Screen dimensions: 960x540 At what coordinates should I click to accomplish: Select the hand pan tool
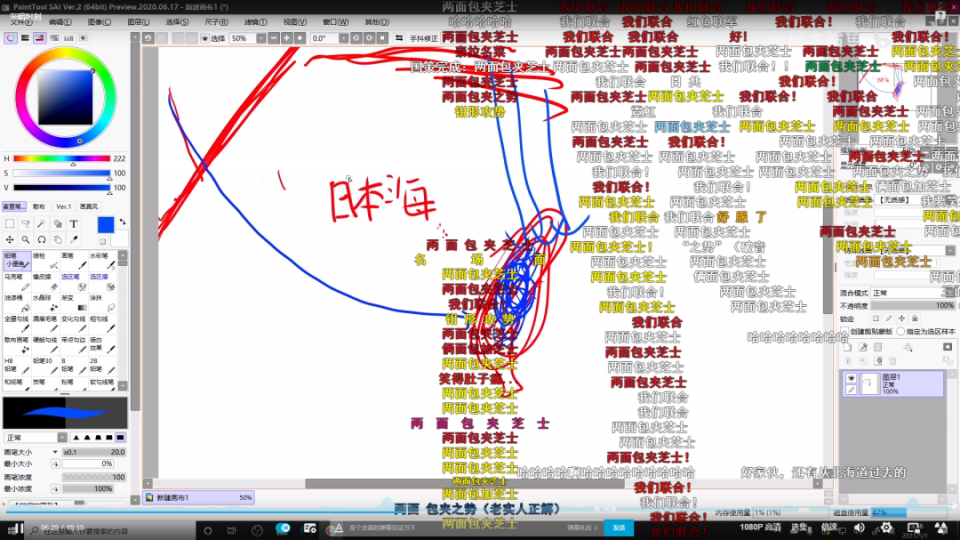click(58, 240)
